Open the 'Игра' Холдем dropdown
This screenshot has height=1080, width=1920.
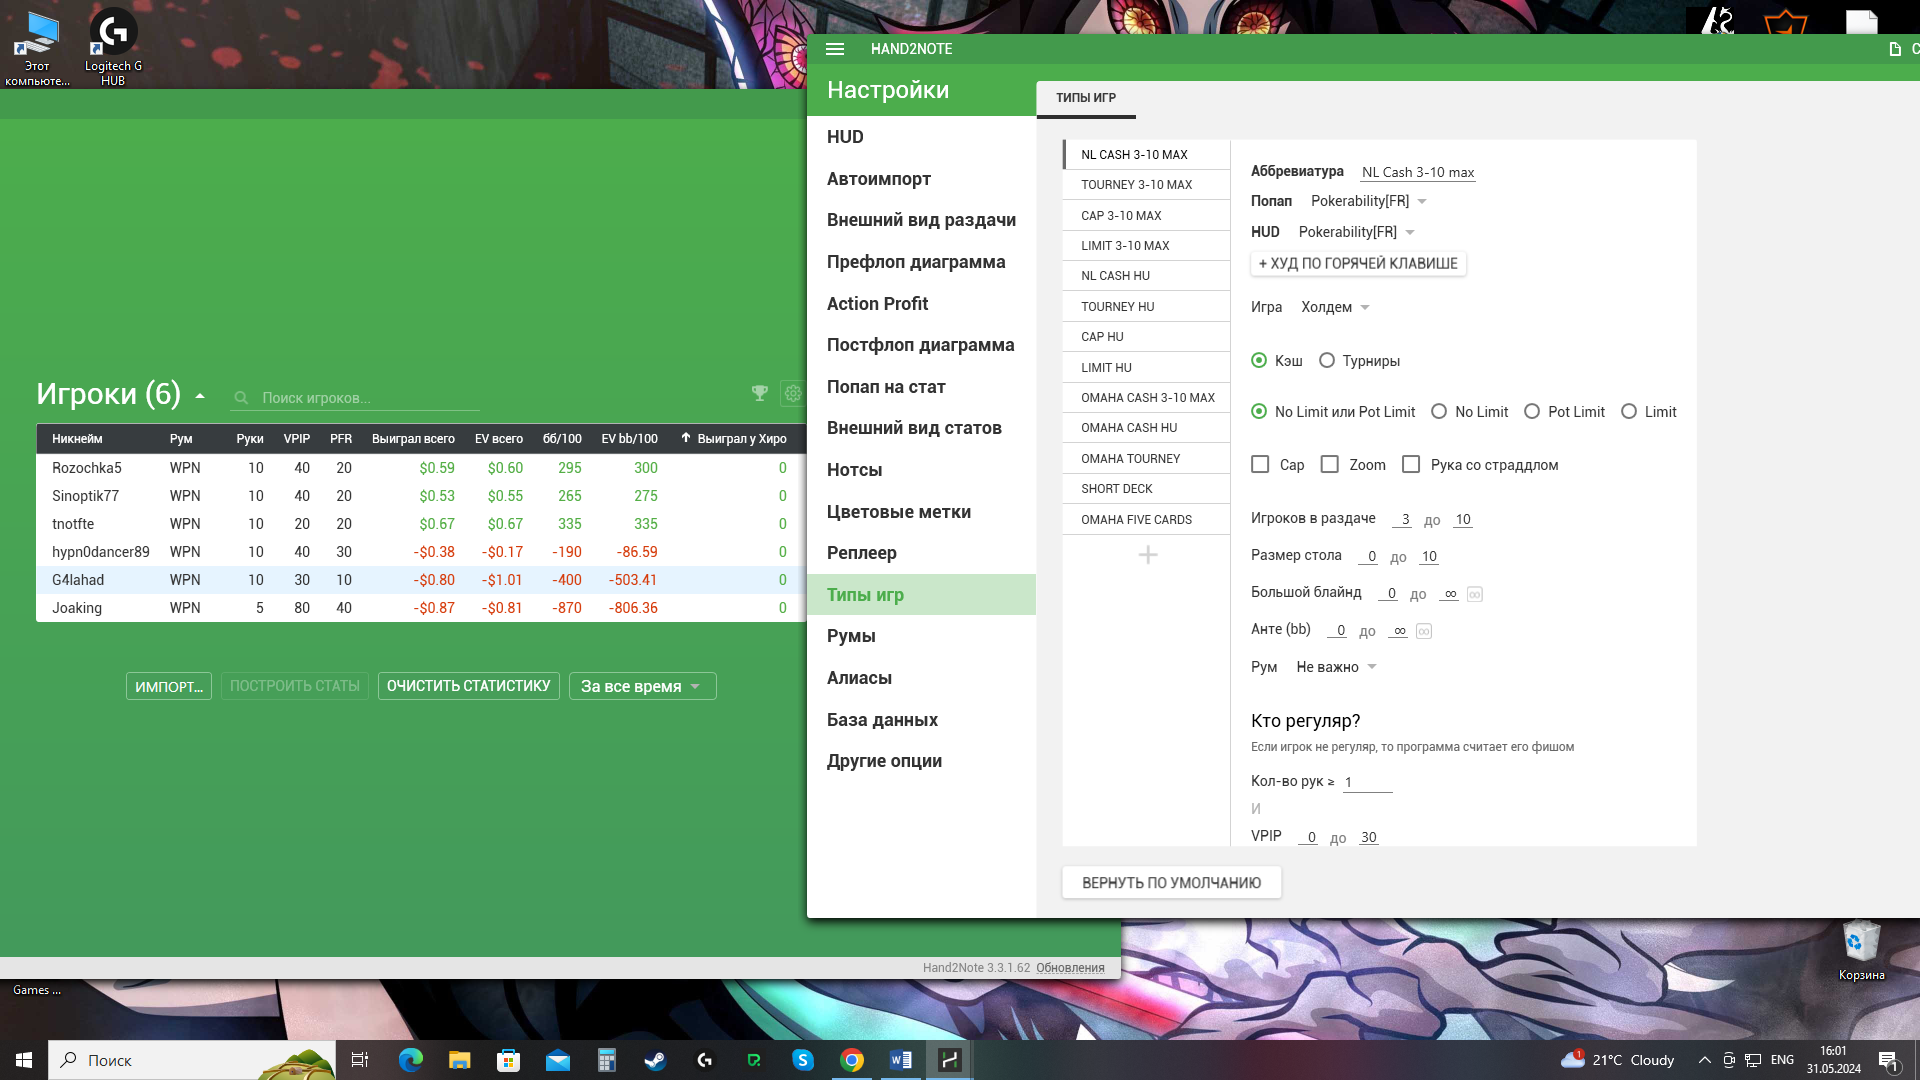pyautogui.click(x=1335, y=307)
